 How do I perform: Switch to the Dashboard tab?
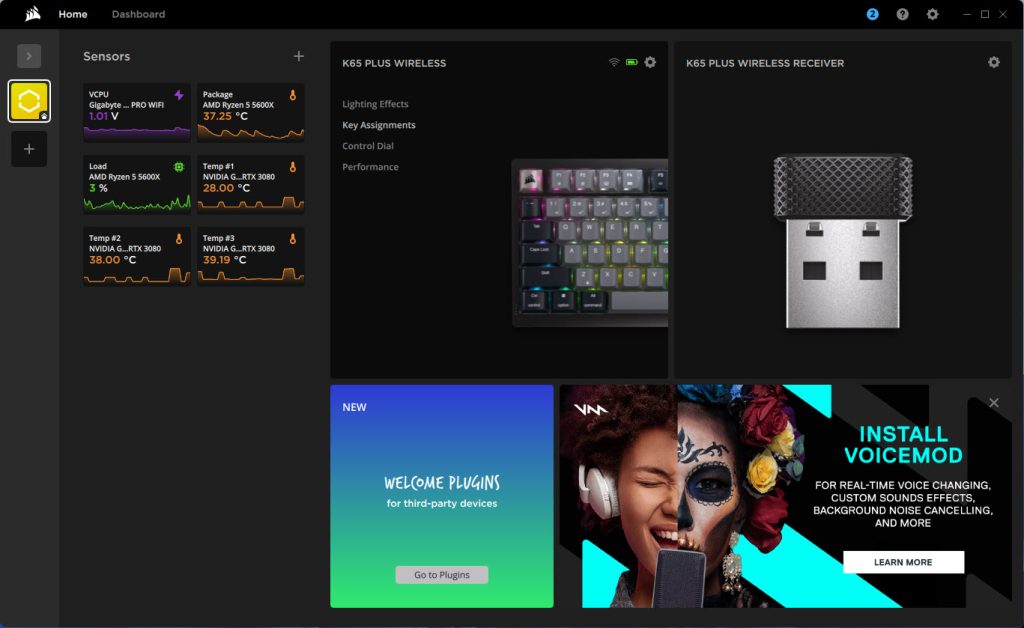coord(138,14)
